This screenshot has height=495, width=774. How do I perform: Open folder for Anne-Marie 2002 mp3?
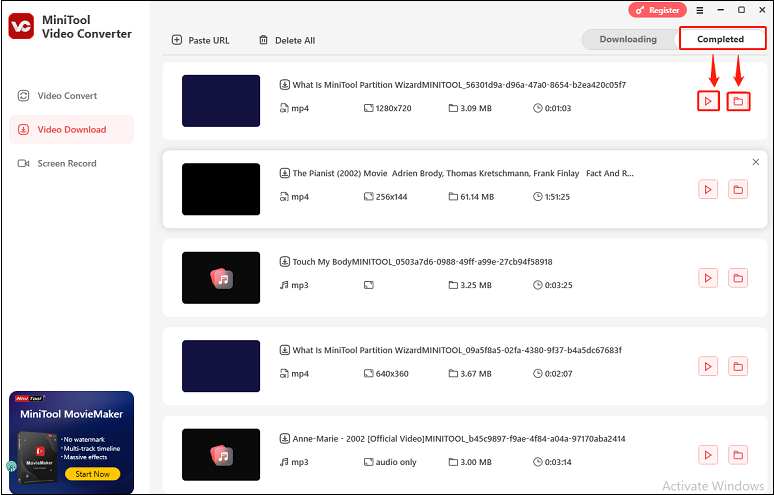click(738, 455)
